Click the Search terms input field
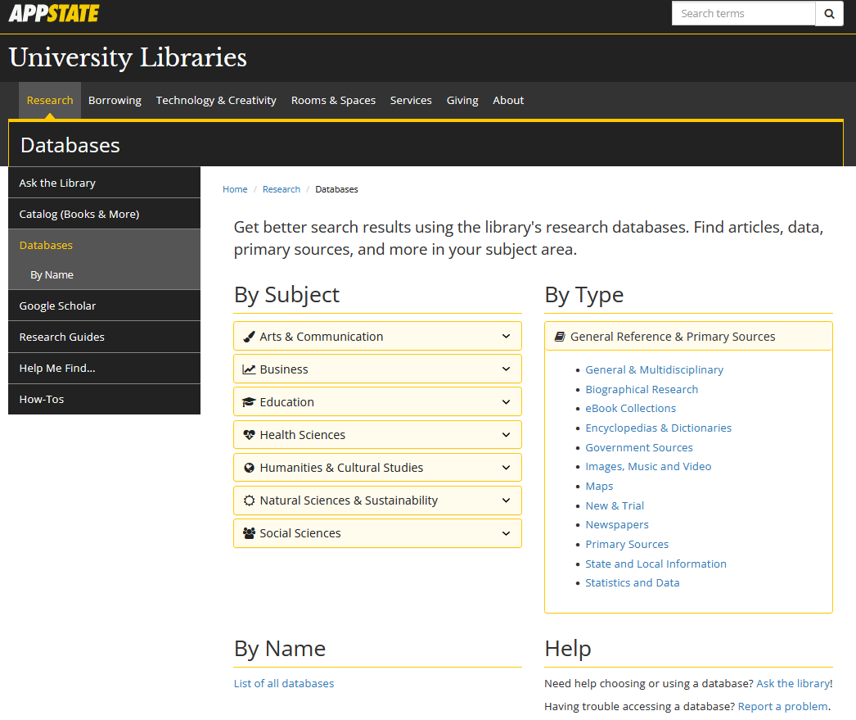 coord(743,14)
